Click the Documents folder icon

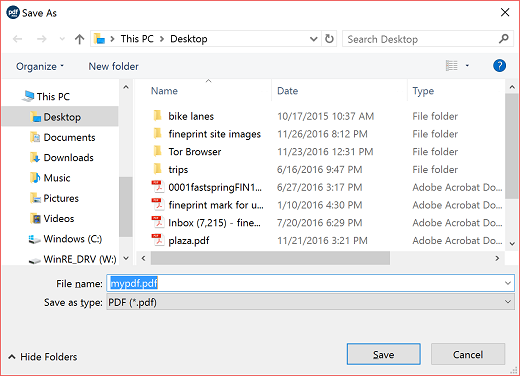[35, 137]
